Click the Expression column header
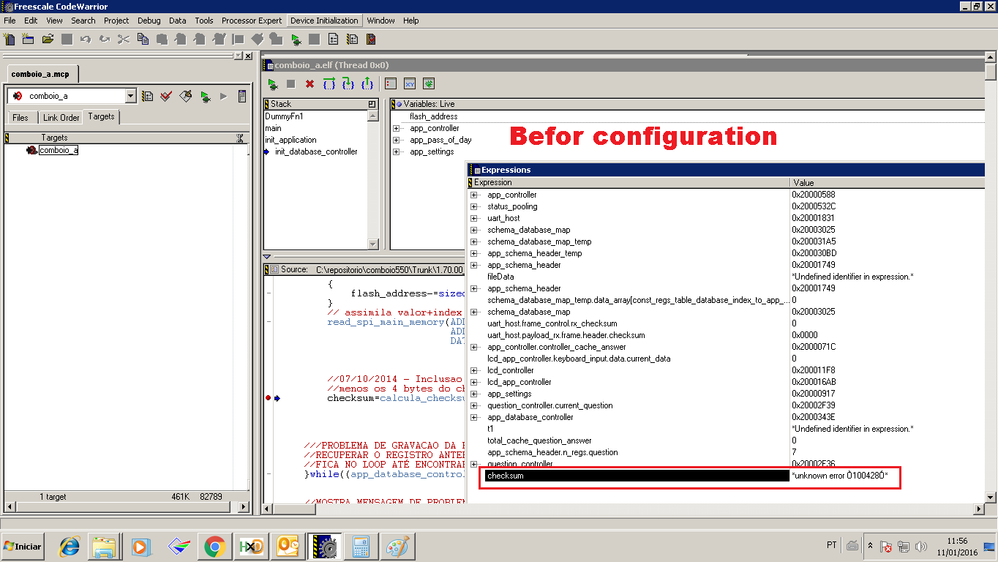This screenshot has height=562, width=998. (x=628, y=183)
